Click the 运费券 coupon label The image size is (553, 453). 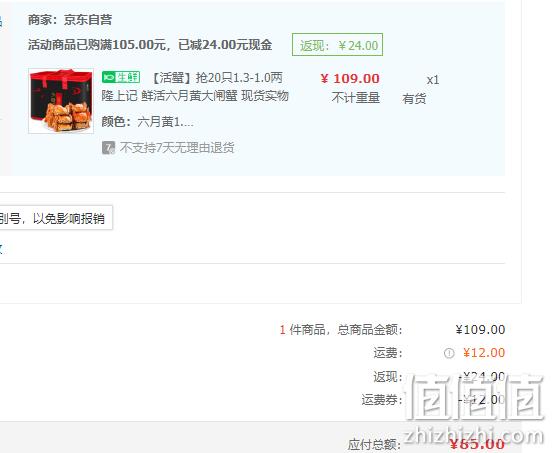pyautogui.click(x=382, y=400)
